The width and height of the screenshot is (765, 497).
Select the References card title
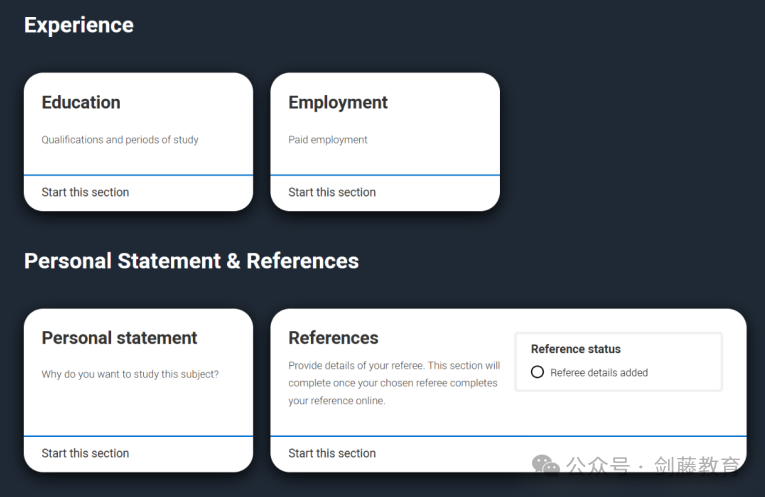pos(333,338)
